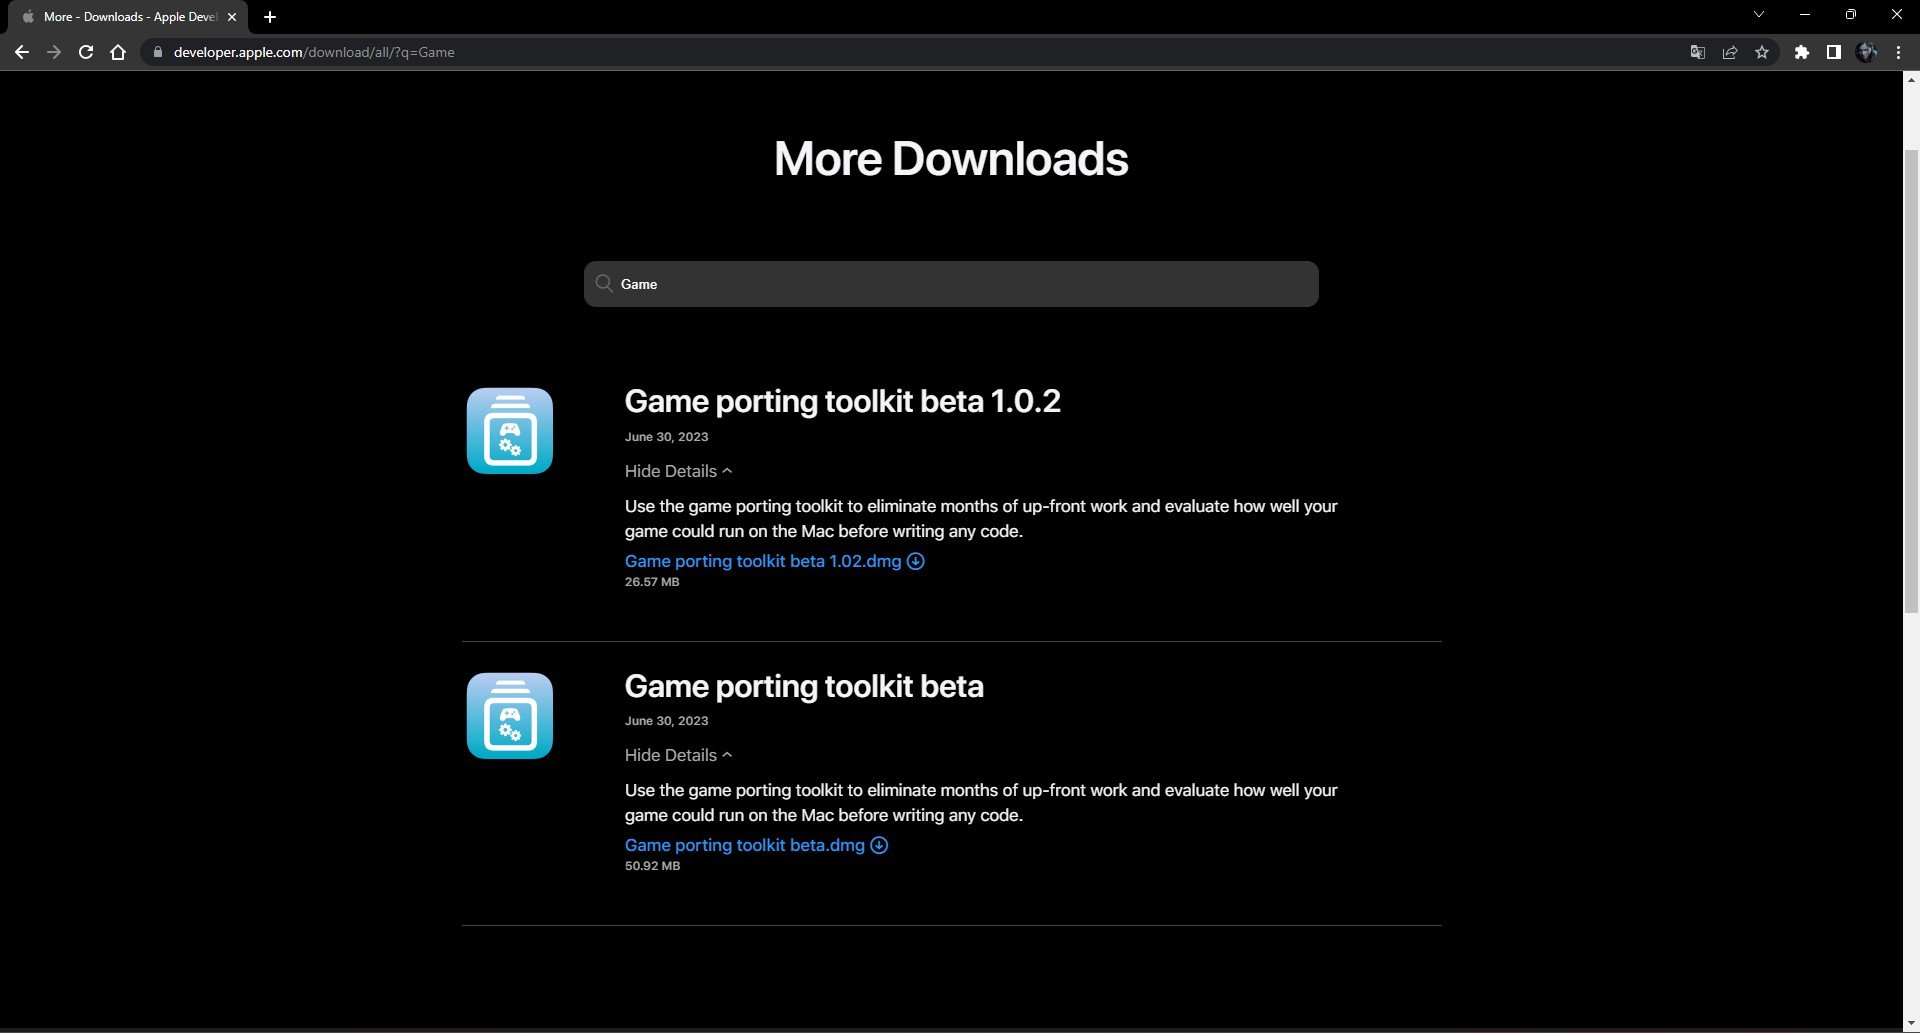The width and height of the screenshot is (1920, 1033).
Task: Click the Game porting toolkit beta 1.0.2 app icon
Action: 508,430
